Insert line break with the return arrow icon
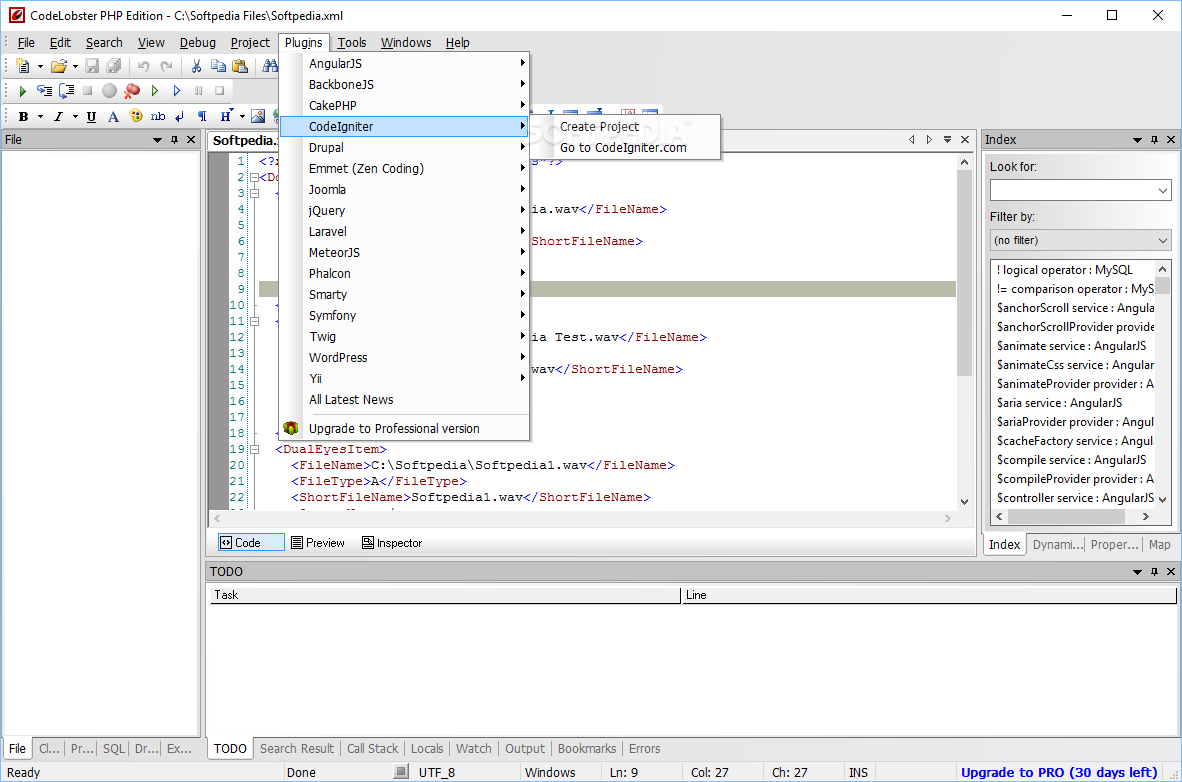 (x=179, y=117)
